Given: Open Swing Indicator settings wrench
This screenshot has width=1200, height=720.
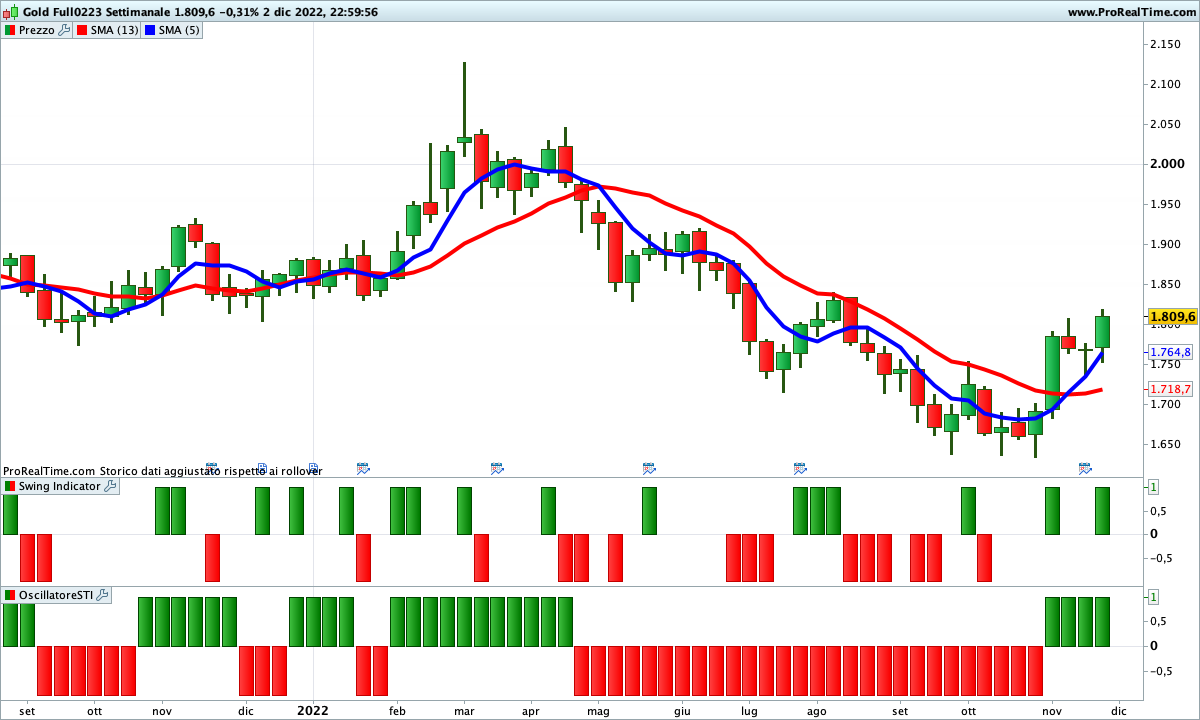Looking at the screenshot, I should coord(110,486).
